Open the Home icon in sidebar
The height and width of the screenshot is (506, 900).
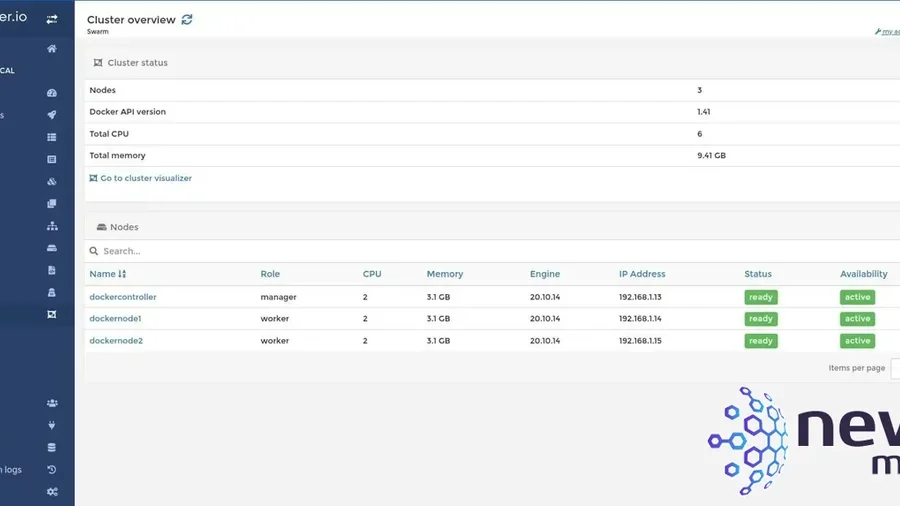coord(52,49)
